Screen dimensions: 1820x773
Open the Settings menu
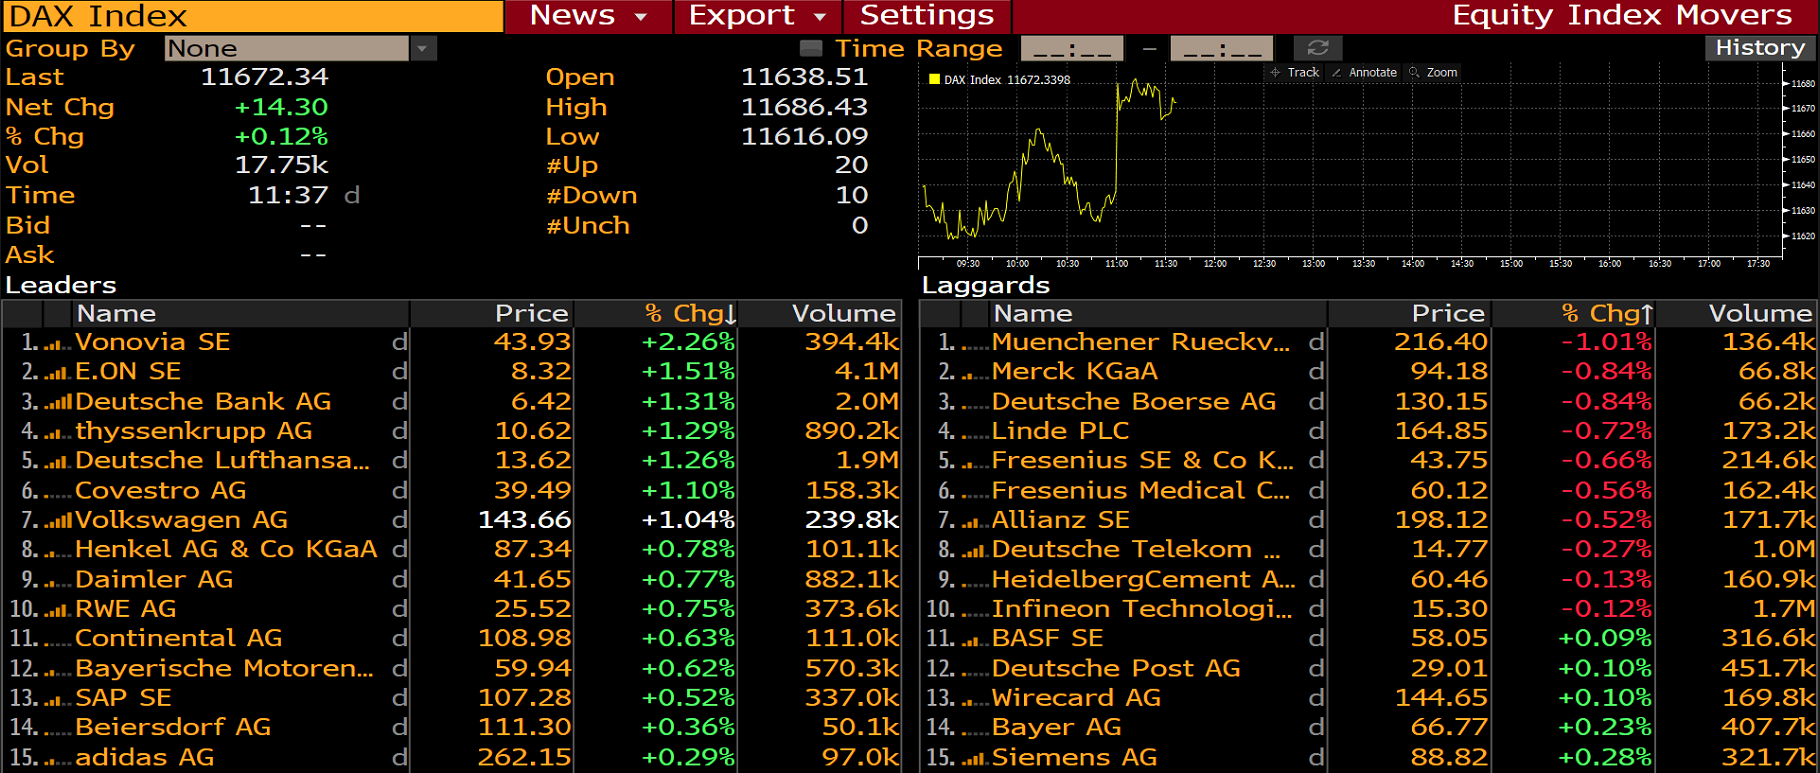(927, 16)
